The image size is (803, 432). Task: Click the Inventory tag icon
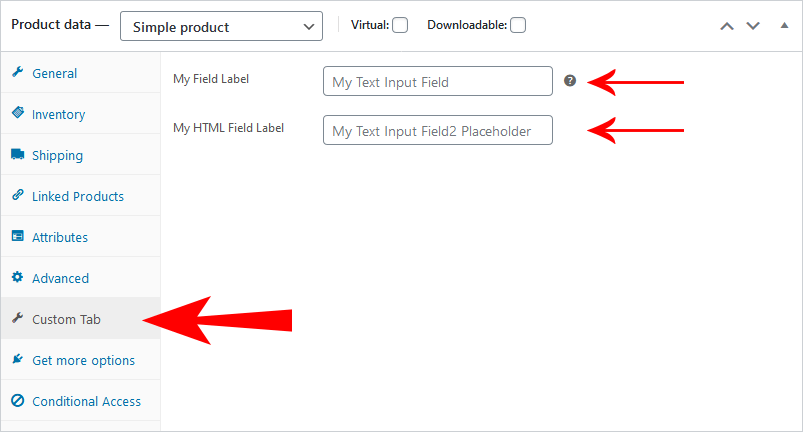18,113
